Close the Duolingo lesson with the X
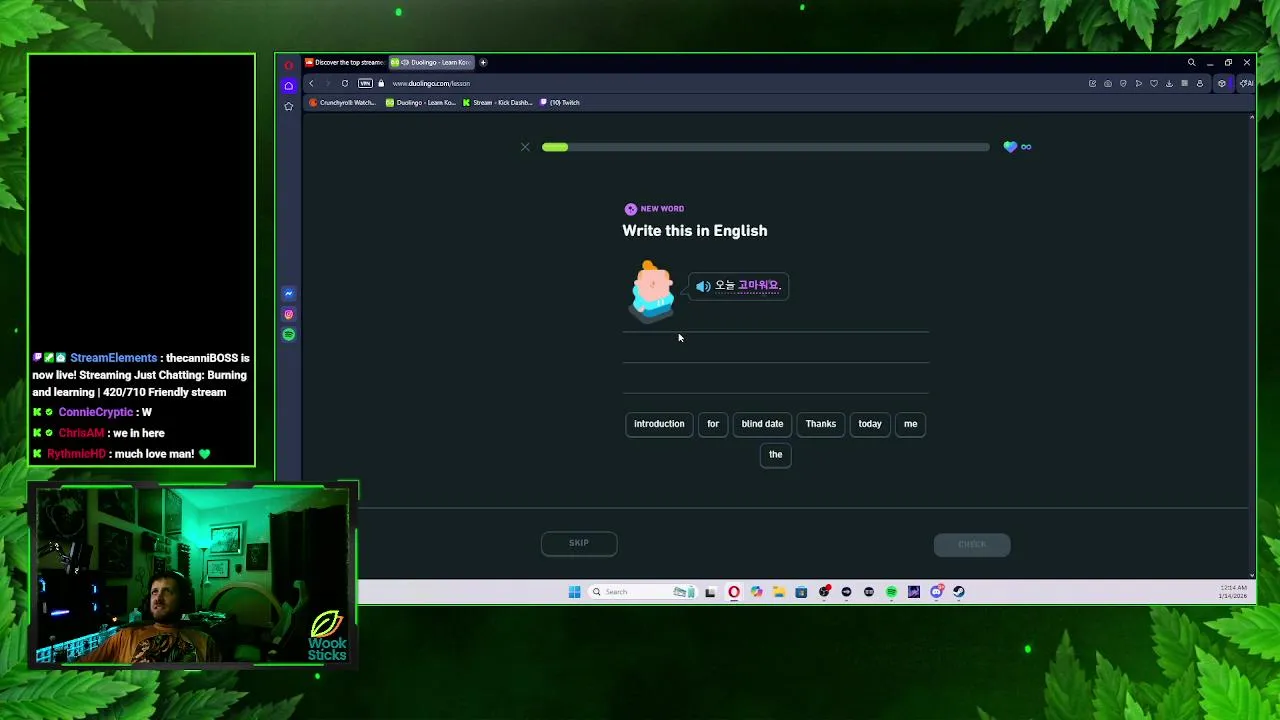The width and height of the screenshot is (1280, 720). pos(525,147)
